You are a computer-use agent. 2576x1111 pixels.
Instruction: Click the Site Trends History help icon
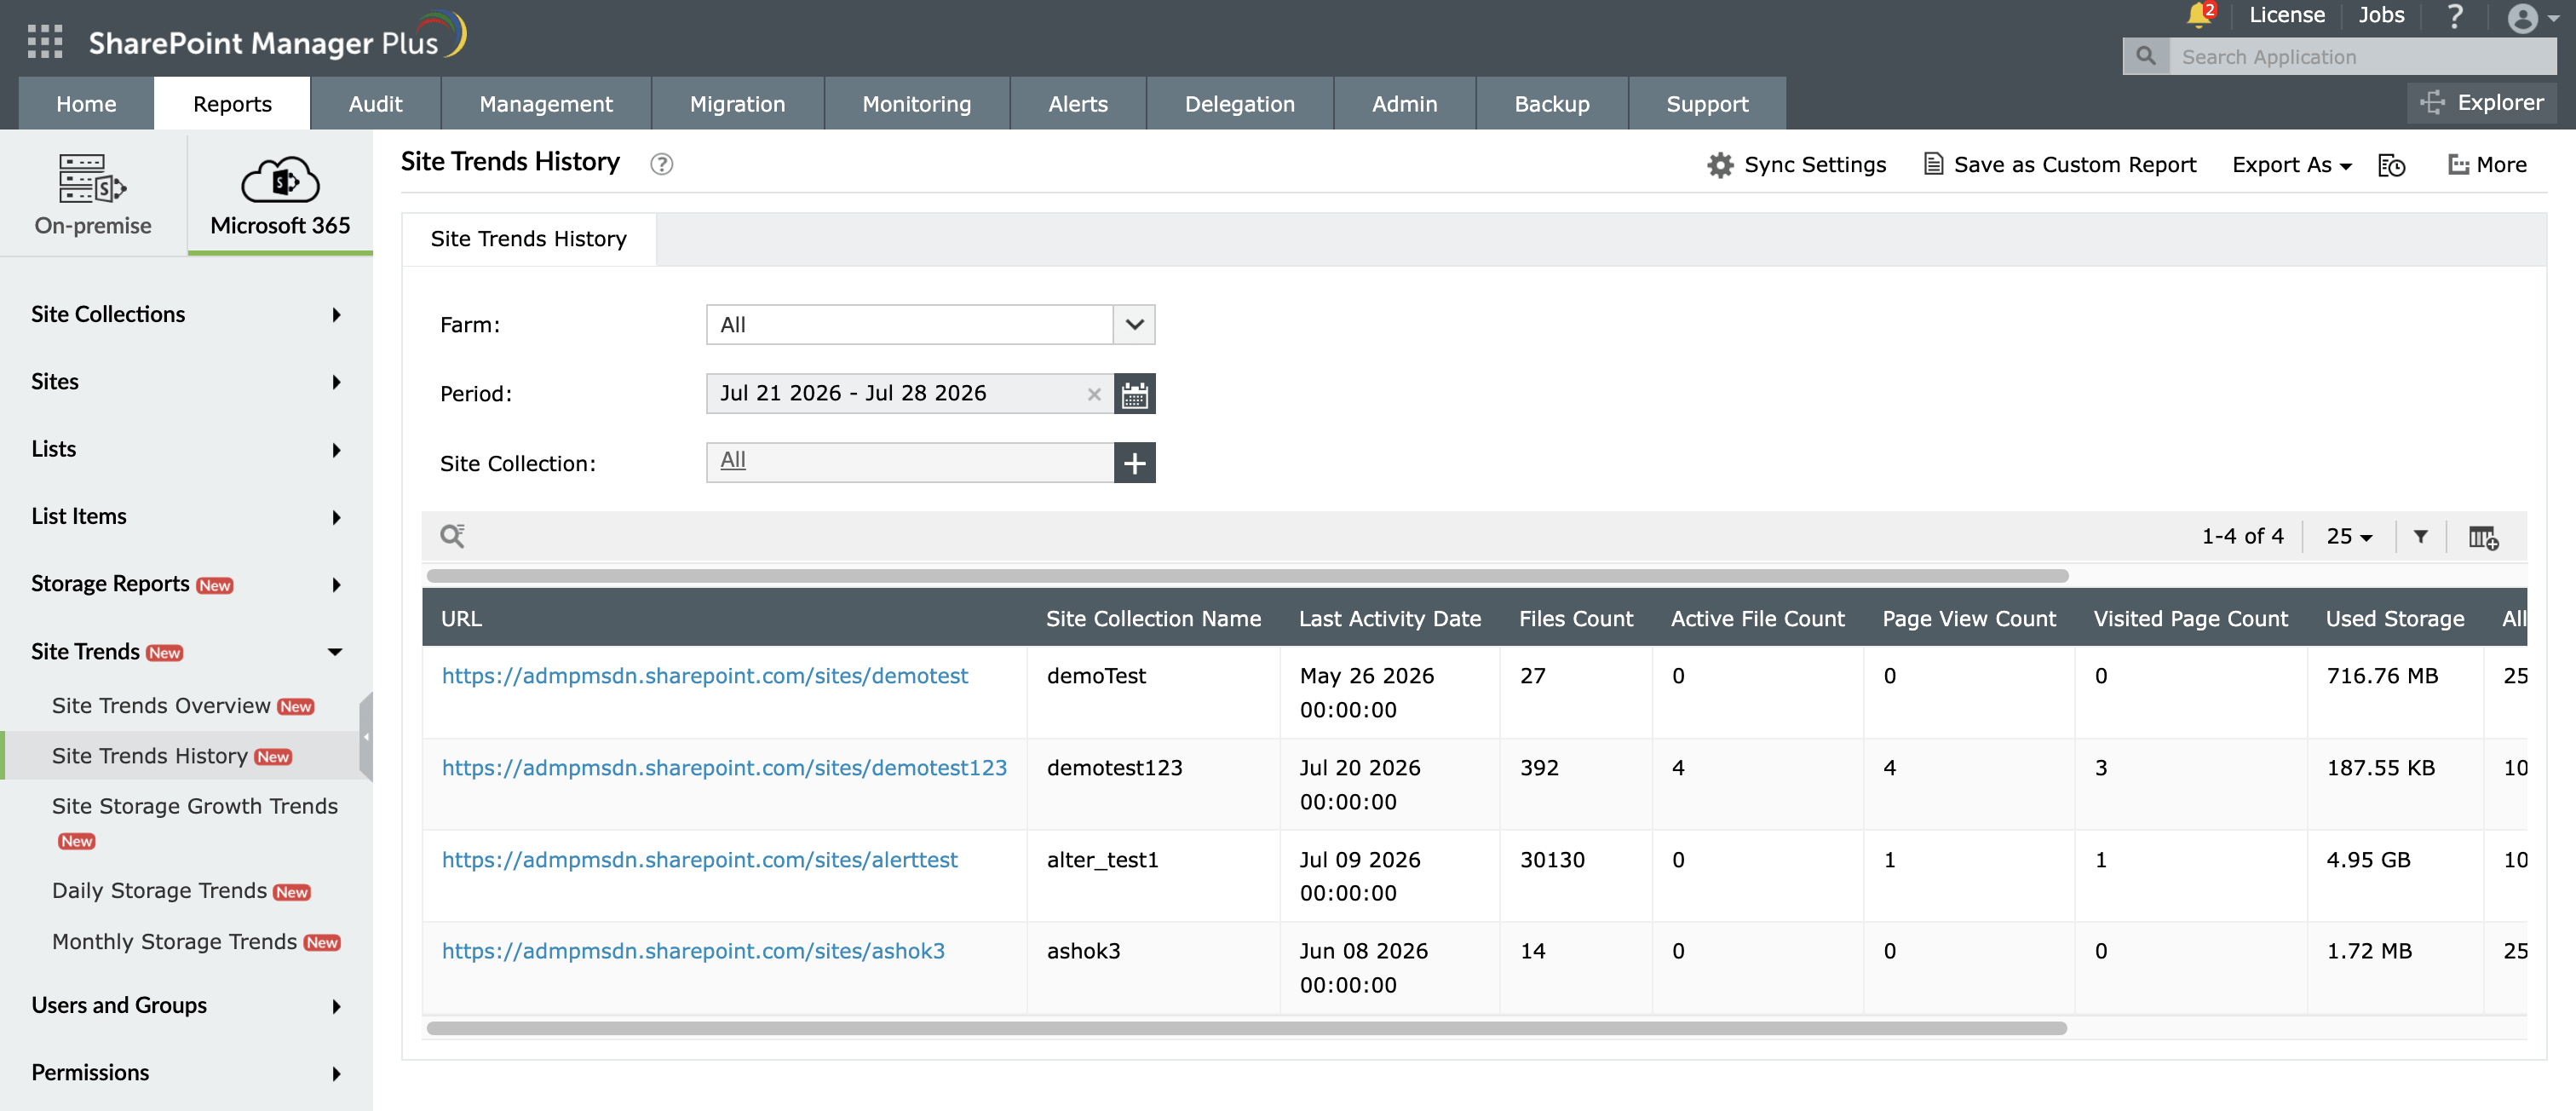click(661, 163)
